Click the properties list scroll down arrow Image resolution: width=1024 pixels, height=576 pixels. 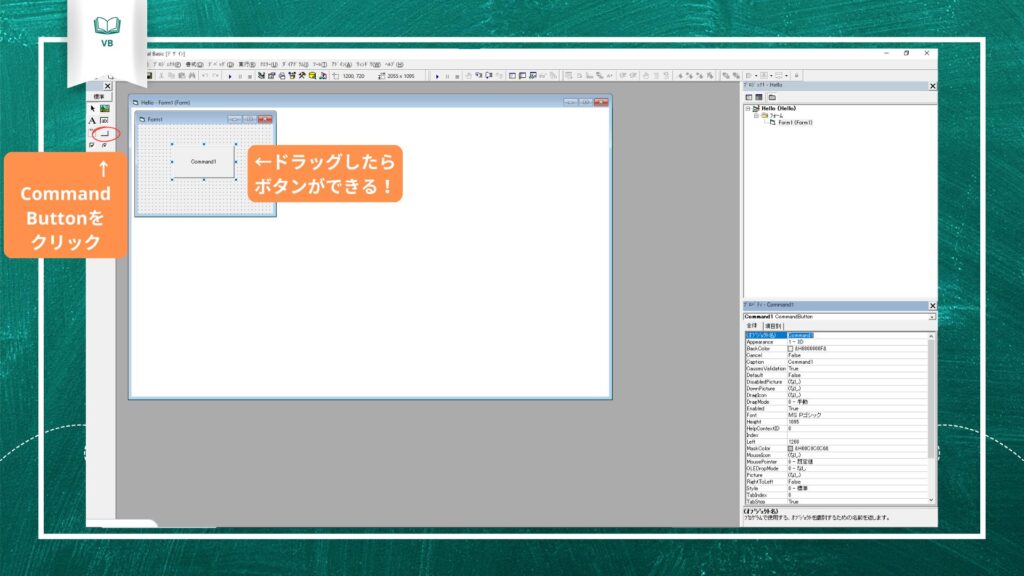(931, 500)
